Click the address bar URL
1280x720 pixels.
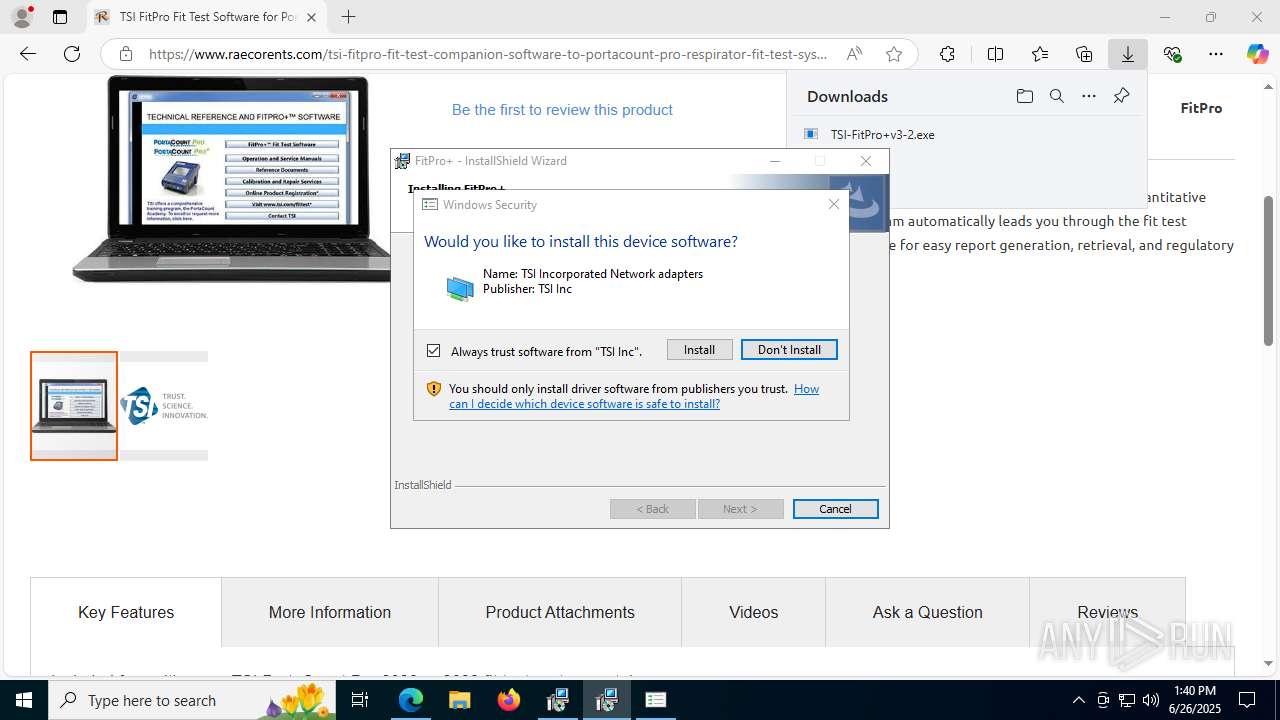(487, 54)
